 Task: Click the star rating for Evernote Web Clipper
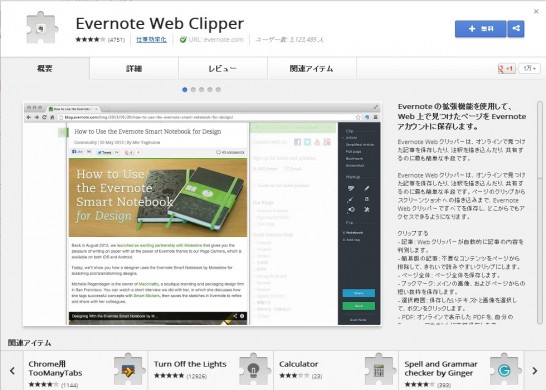[90, 40]
